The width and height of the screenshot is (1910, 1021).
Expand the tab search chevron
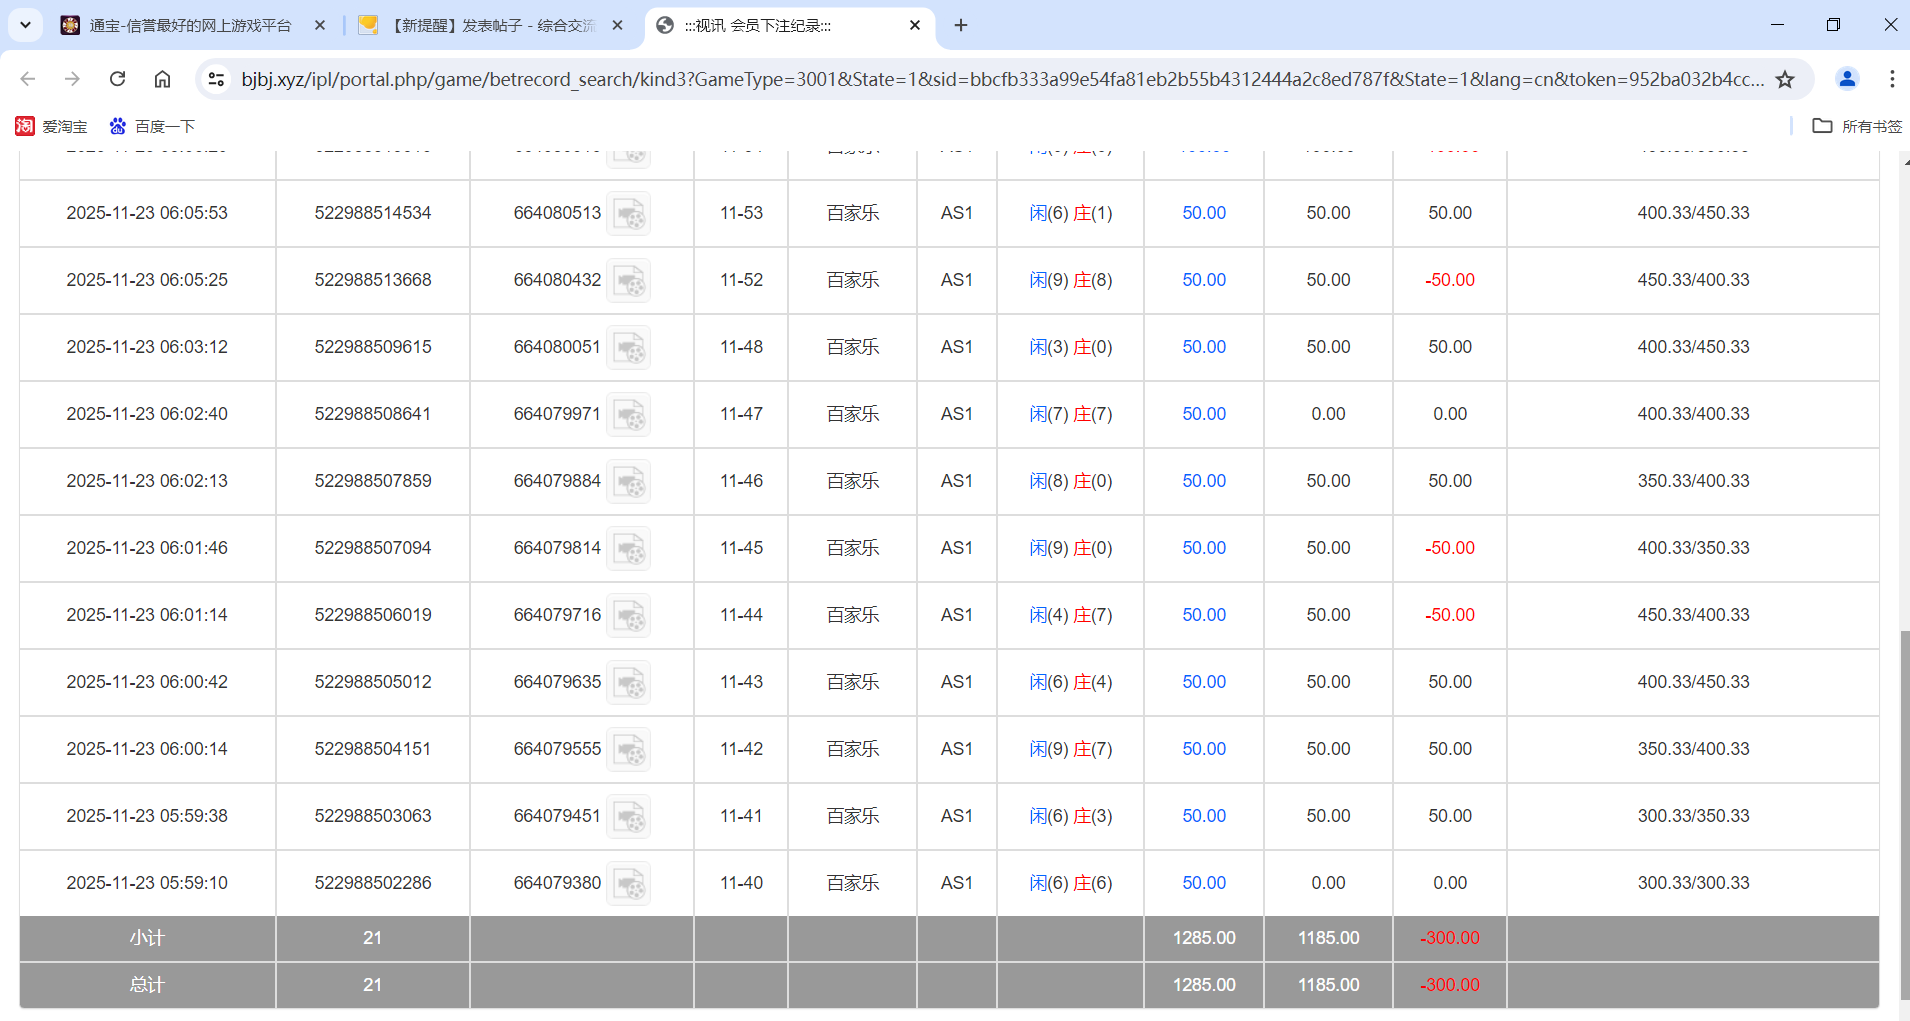[x=24, y=25]
